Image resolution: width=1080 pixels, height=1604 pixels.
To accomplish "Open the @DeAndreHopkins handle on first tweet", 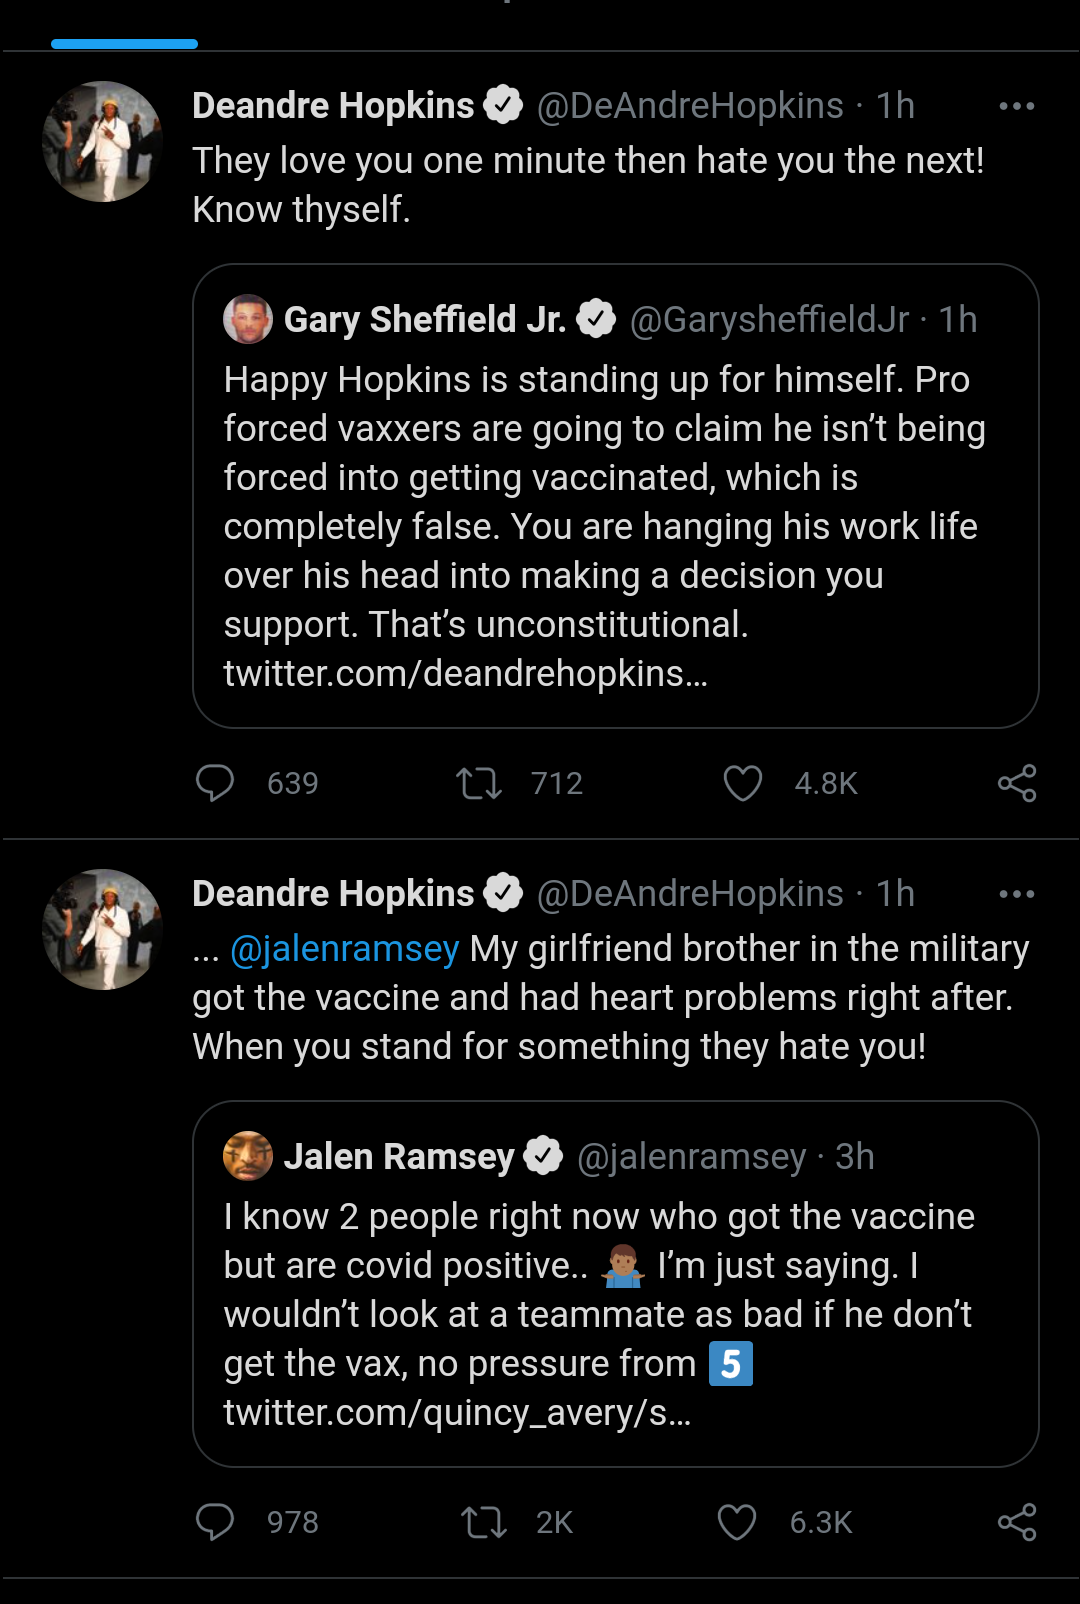I will coord(690,106).
